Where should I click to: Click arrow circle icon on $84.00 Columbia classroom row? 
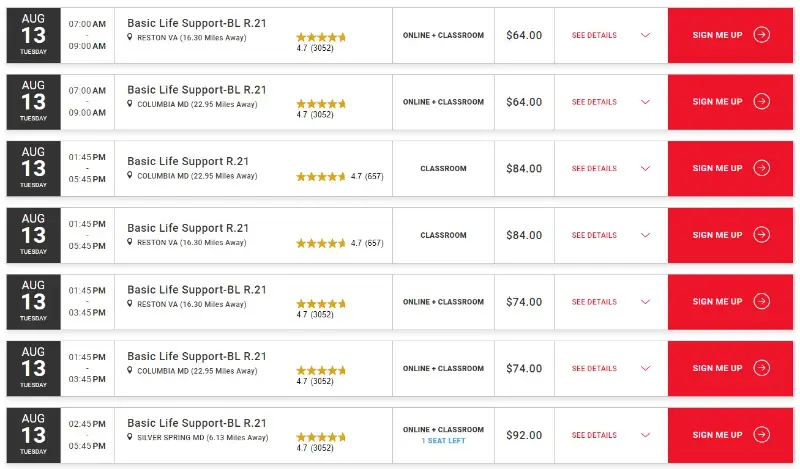762,168
